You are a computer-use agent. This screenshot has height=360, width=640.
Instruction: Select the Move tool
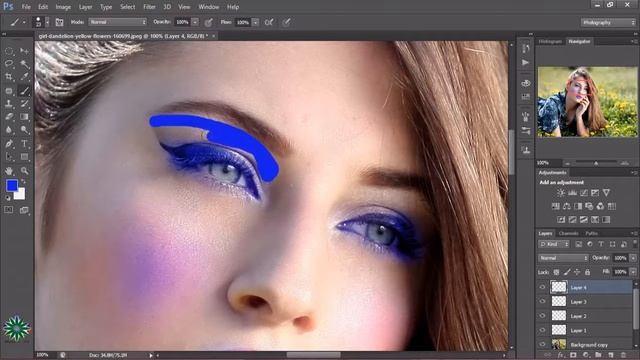[x=24, y=51]
